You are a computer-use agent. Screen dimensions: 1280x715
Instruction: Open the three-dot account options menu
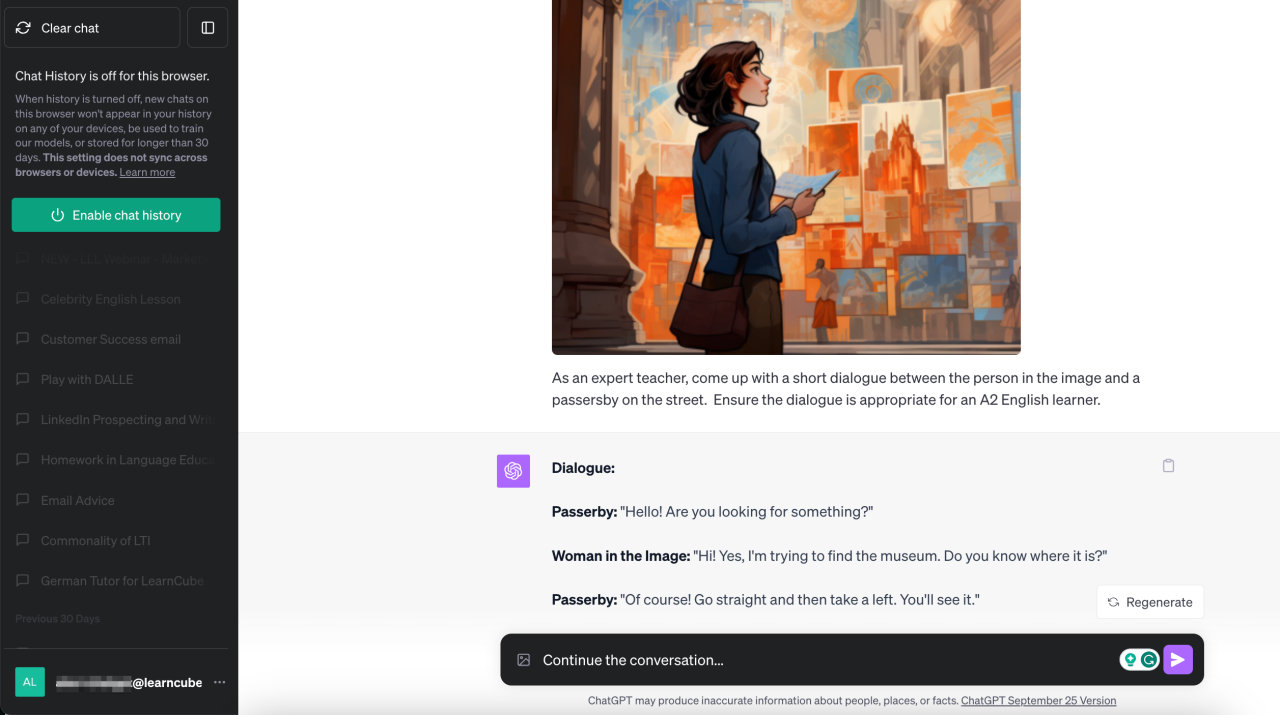(x=219, y=682)
